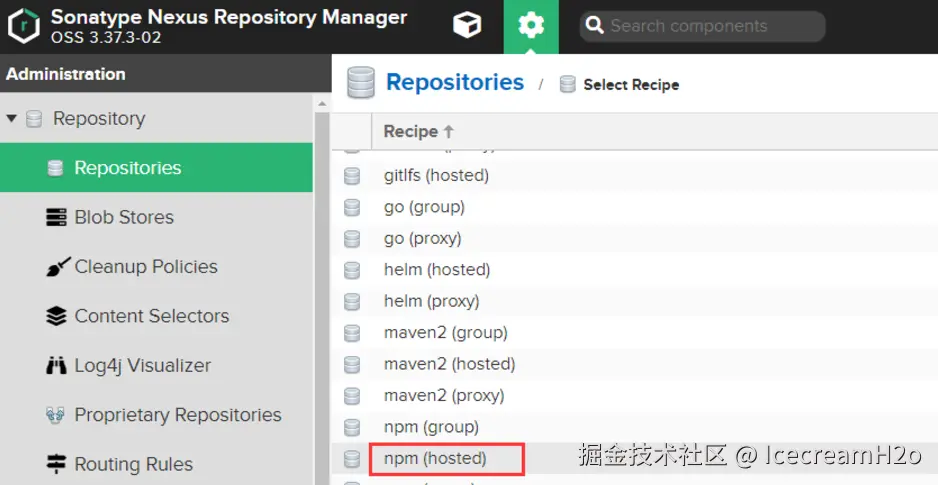Image resolution: width=938 pixels, height=485 pixels.
Task: Click the database icon beside gitlfs (hosted)
Action: [x=352, y=176]
